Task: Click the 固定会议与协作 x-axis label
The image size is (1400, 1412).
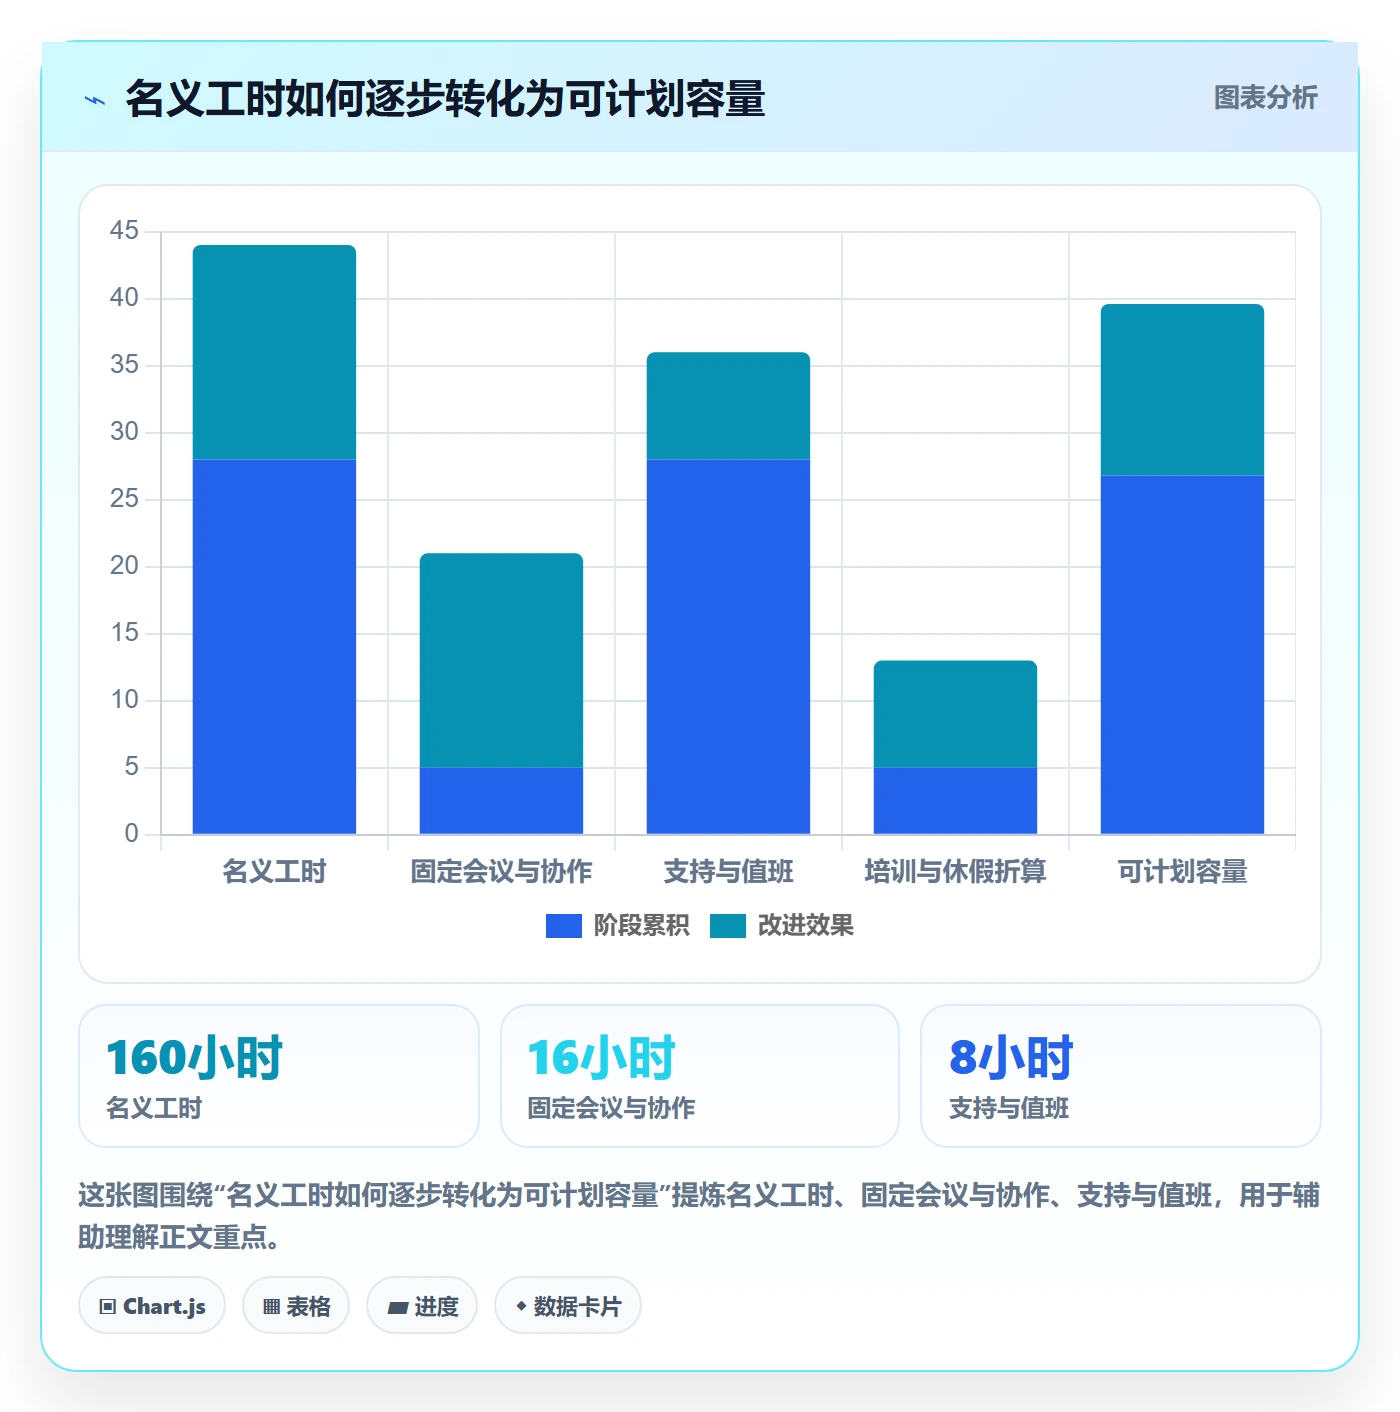Action: coord(501,872)
